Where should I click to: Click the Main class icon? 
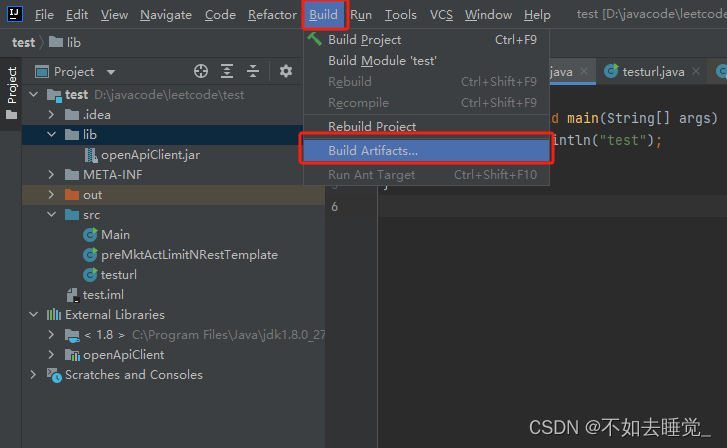[x=90, y=235]
